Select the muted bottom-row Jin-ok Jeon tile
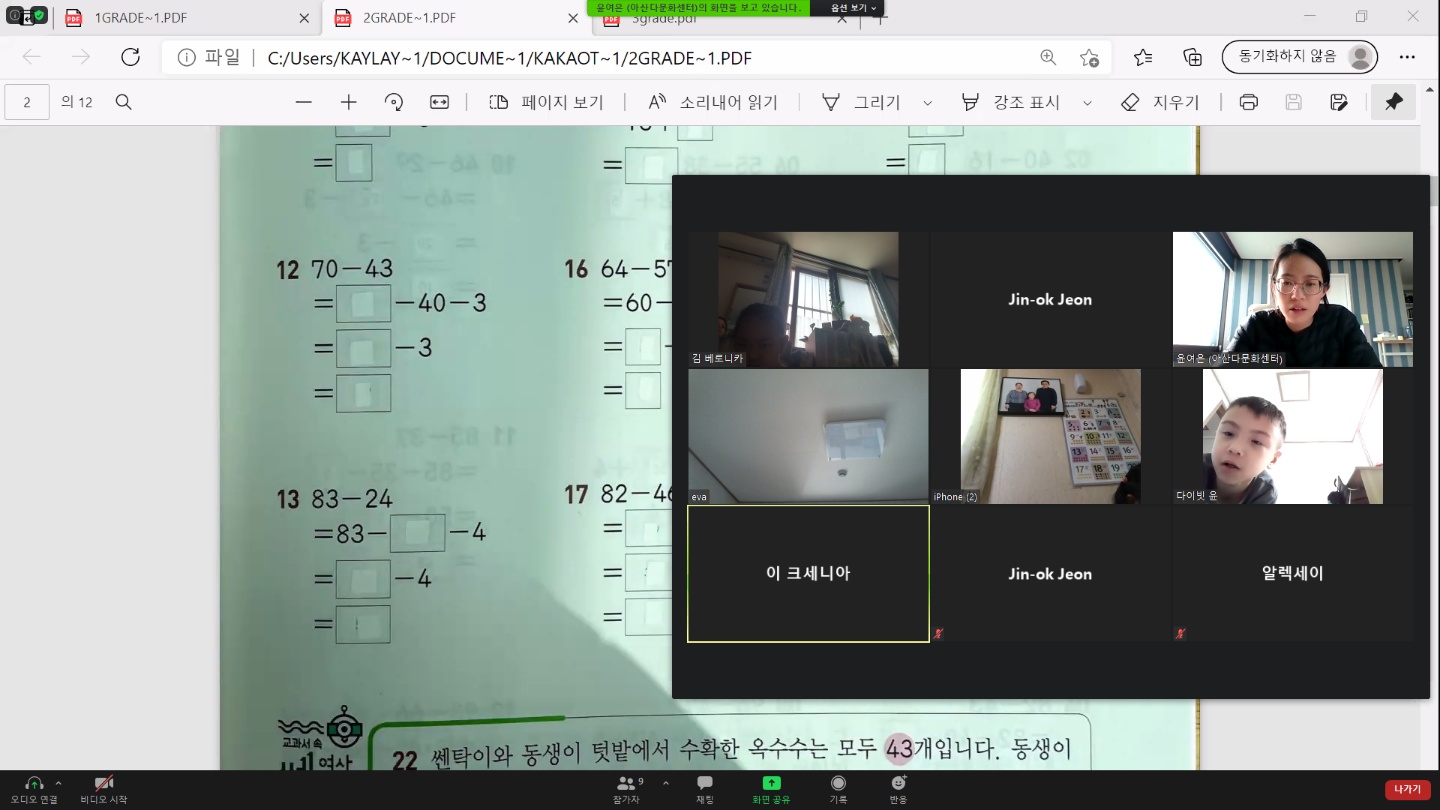The width and height of the screenshot is (1440, 810). pyautogui.click(x=1050, y=573)
